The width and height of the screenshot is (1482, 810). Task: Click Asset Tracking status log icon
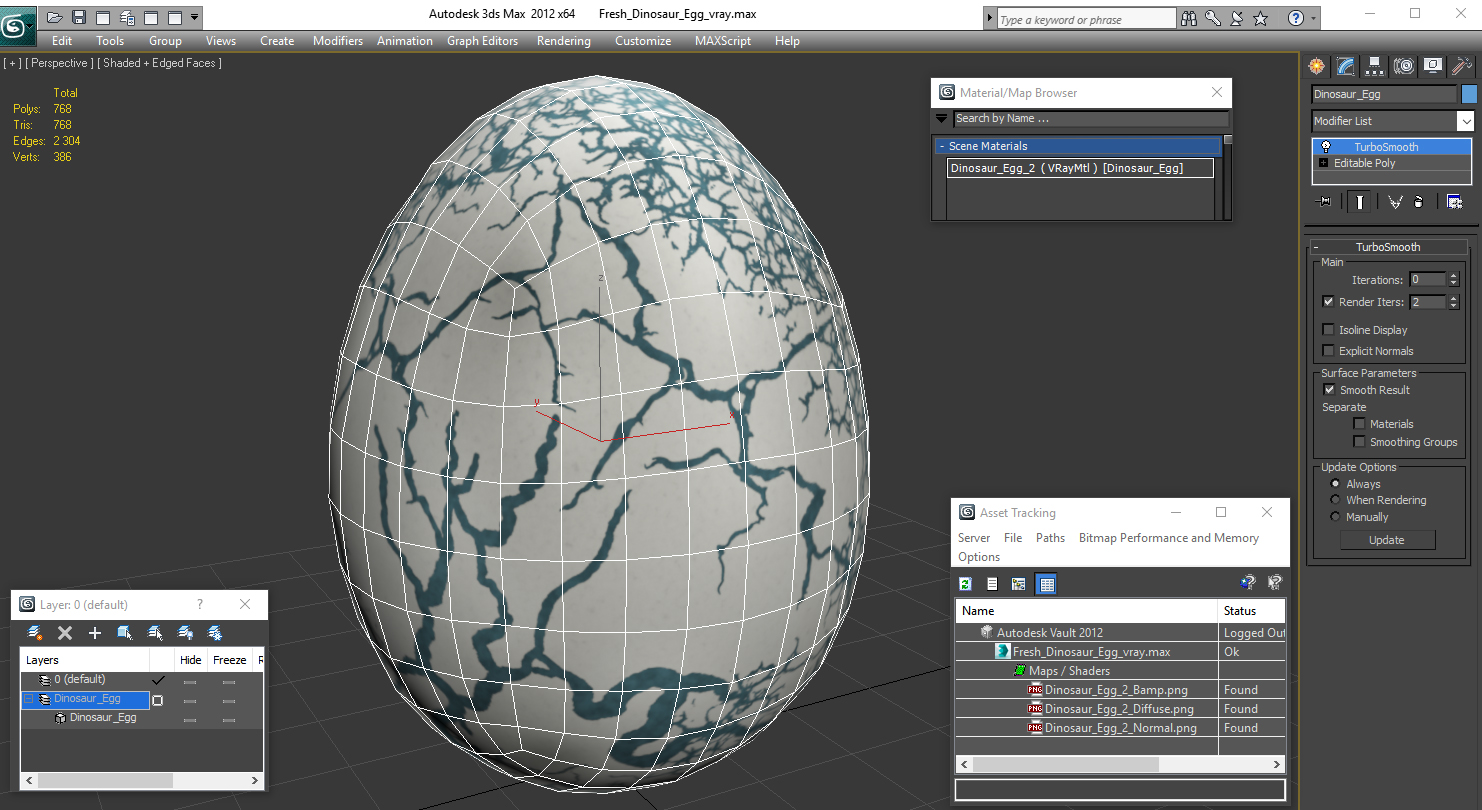(x=993, y=584)
